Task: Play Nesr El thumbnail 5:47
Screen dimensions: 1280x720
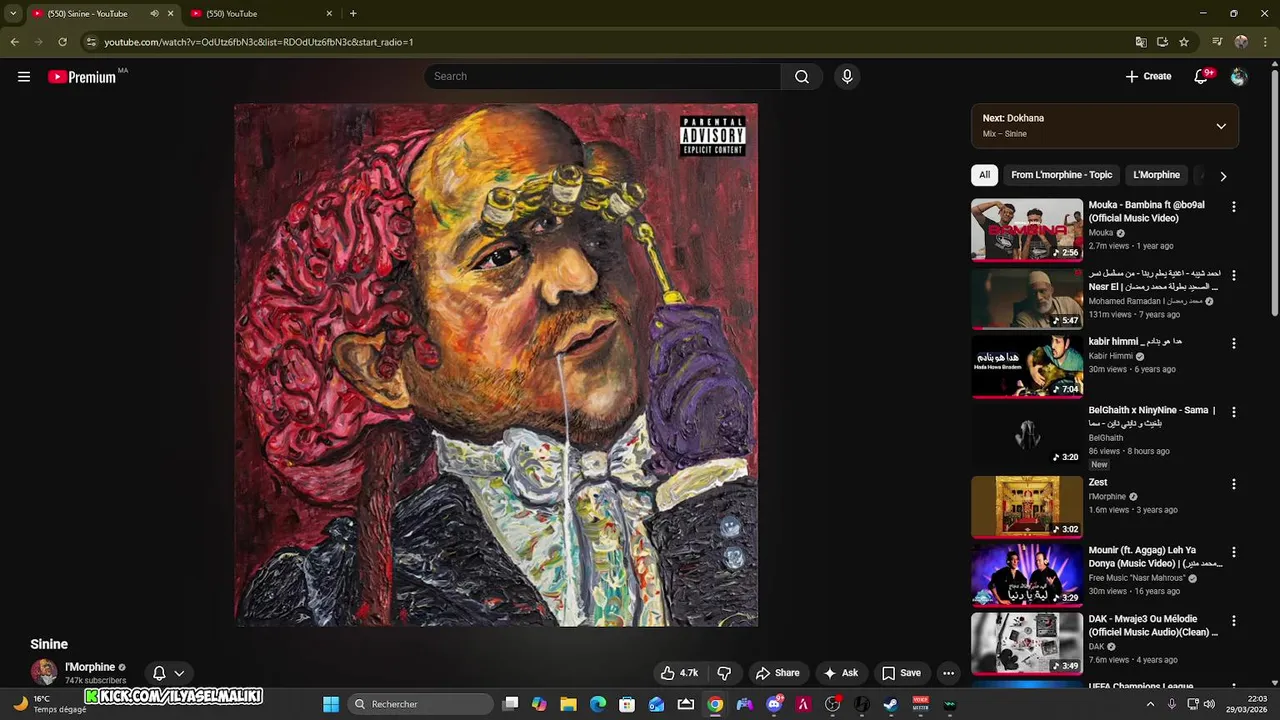Action: coord(1027,298)
